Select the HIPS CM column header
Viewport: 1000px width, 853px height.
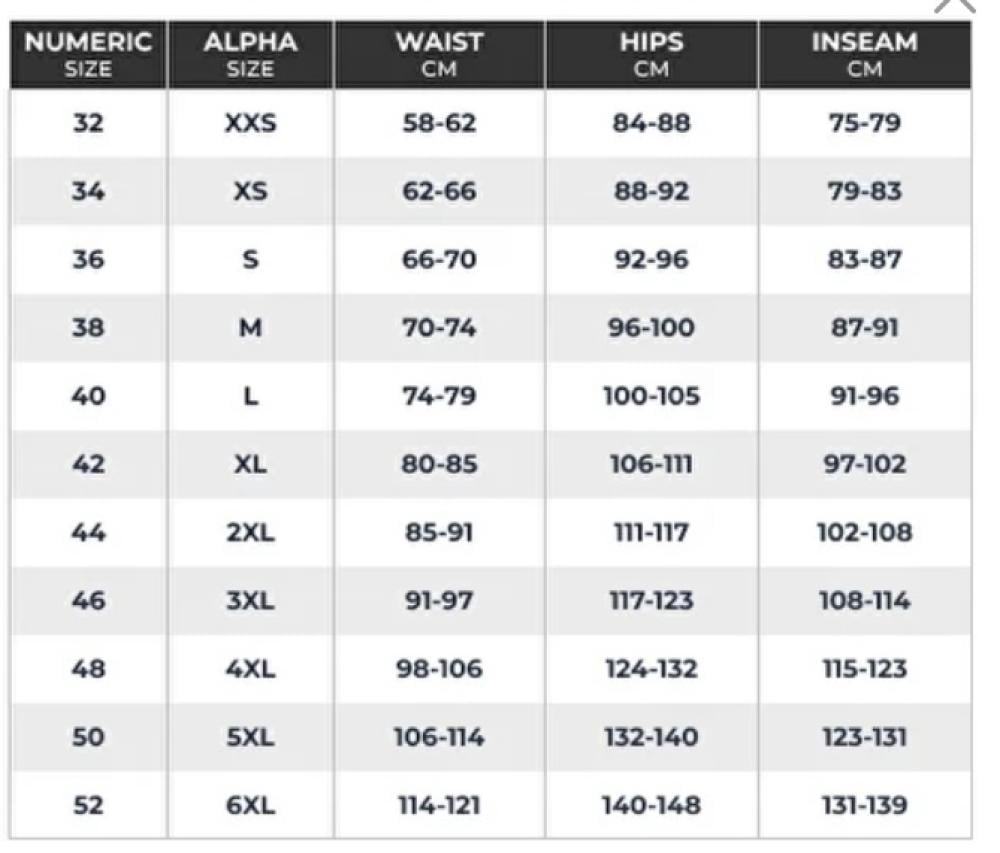pos(651,55)
